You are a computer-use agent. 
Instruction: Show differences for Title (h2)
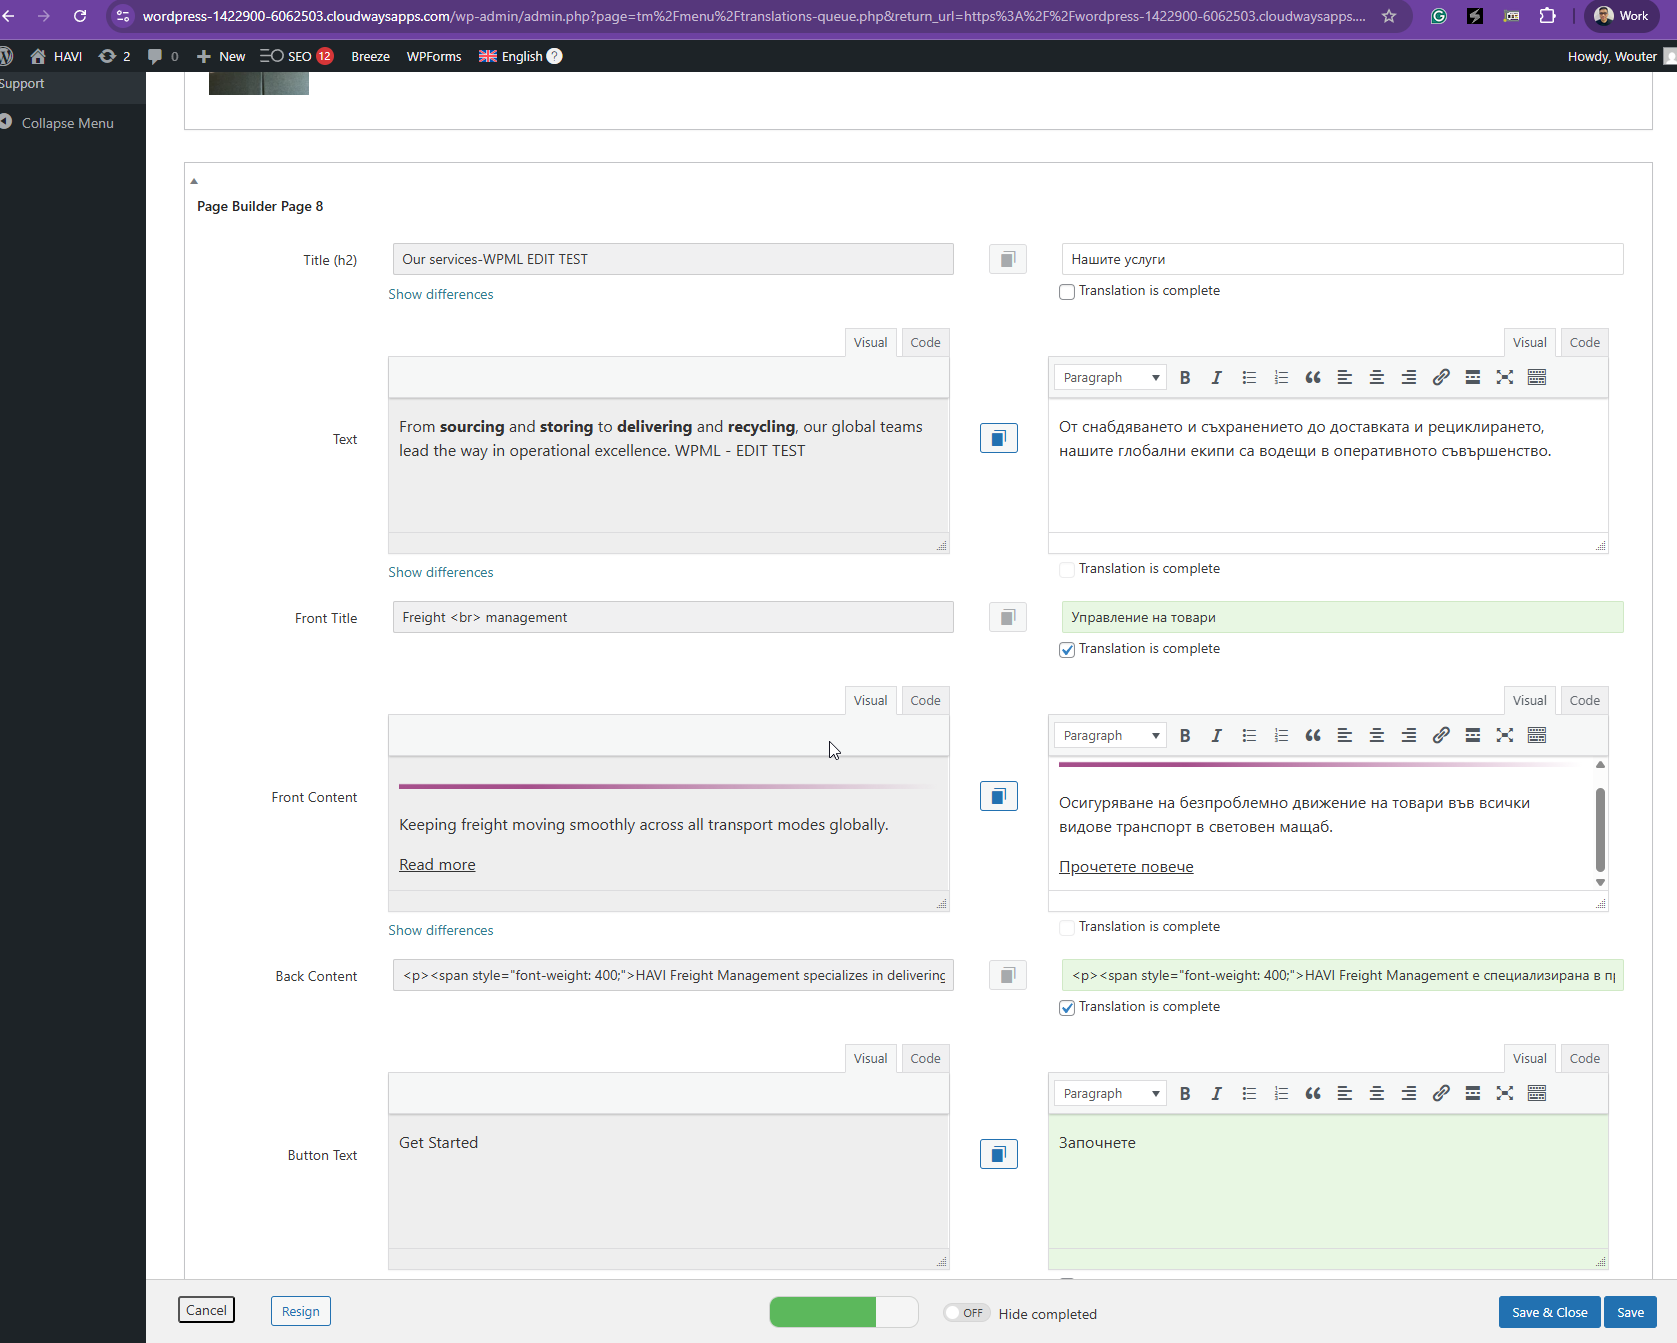tap(441, 294)
